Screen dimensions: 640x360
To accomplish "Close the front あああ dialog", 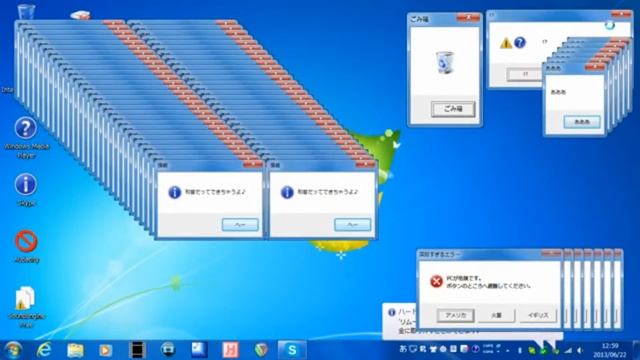I will (594, 67).
